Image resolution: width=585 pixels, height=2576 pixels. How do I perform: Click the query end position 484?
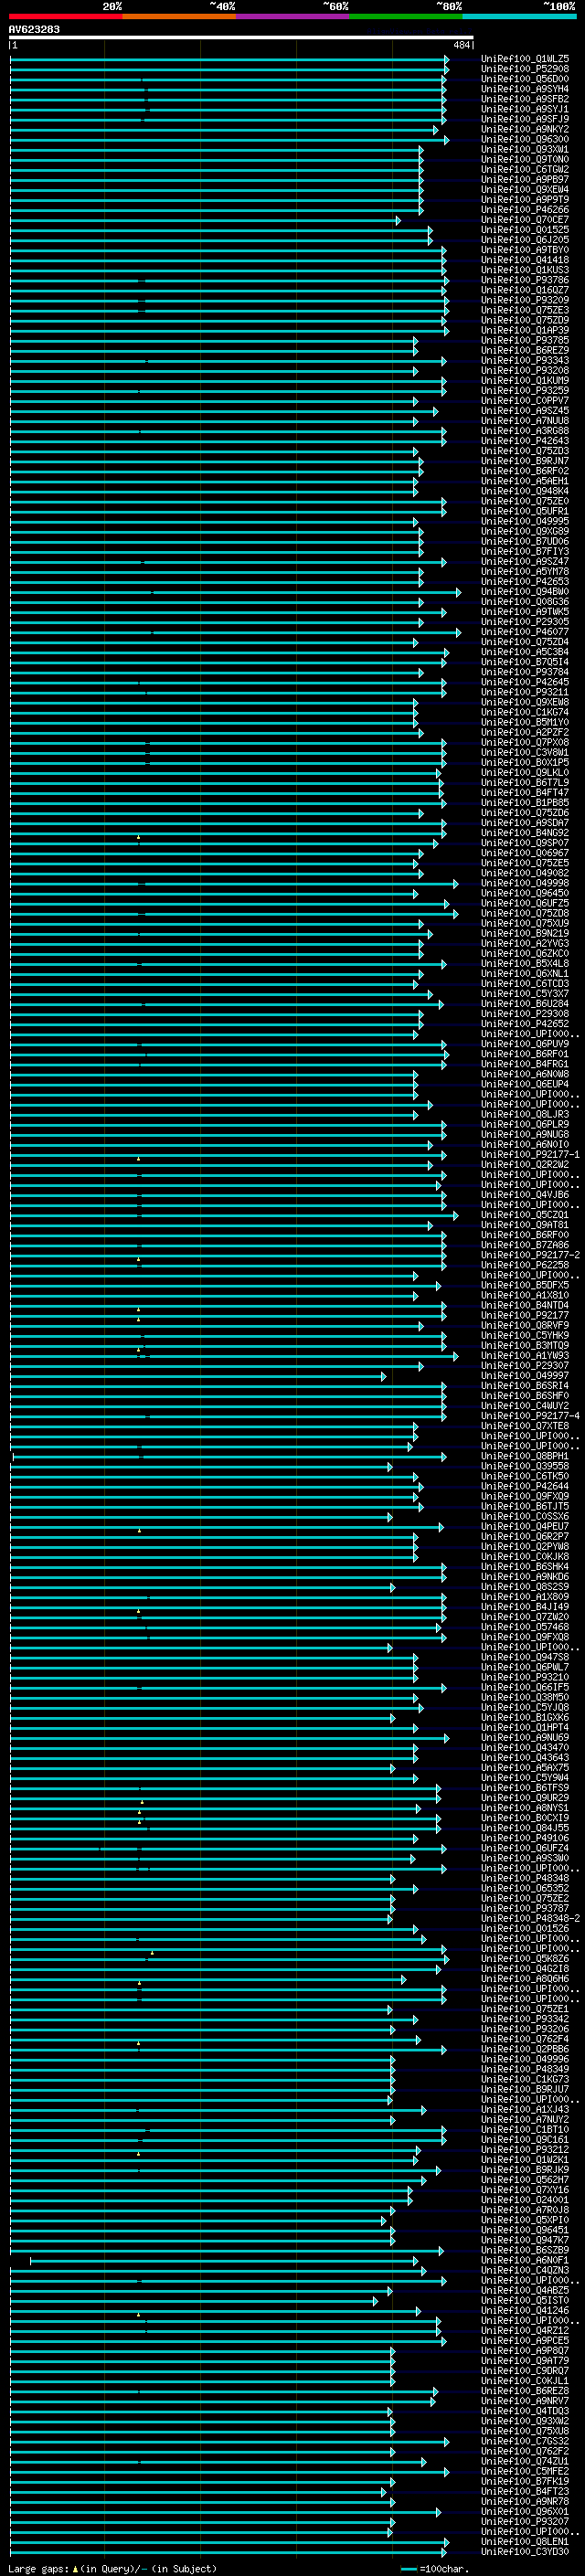point(461,45)
